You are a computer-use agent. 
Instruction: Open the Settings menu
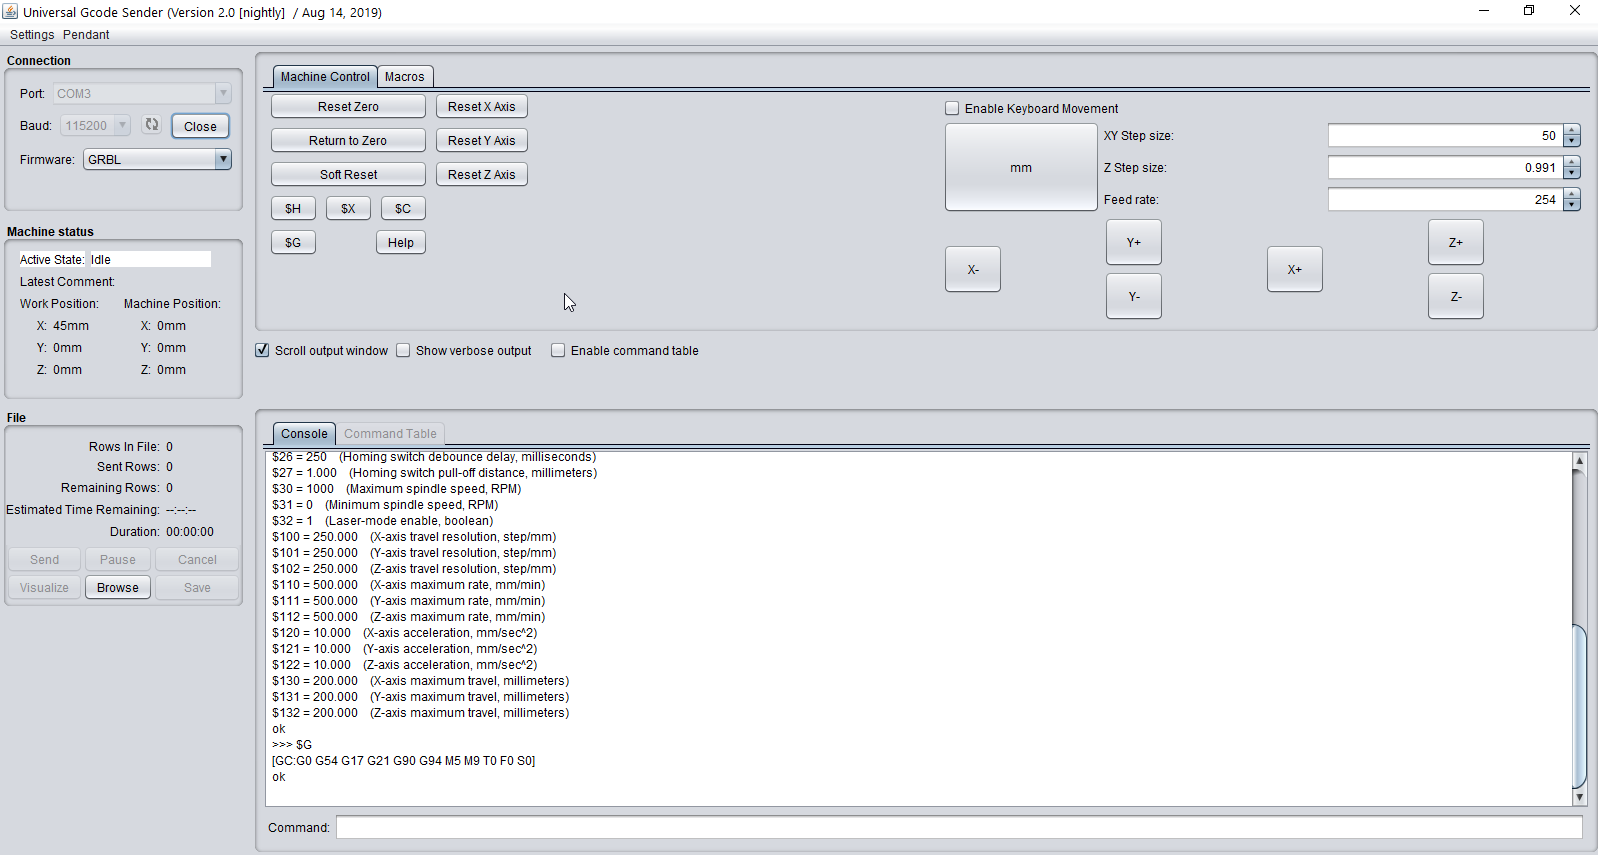coord(32,35)
